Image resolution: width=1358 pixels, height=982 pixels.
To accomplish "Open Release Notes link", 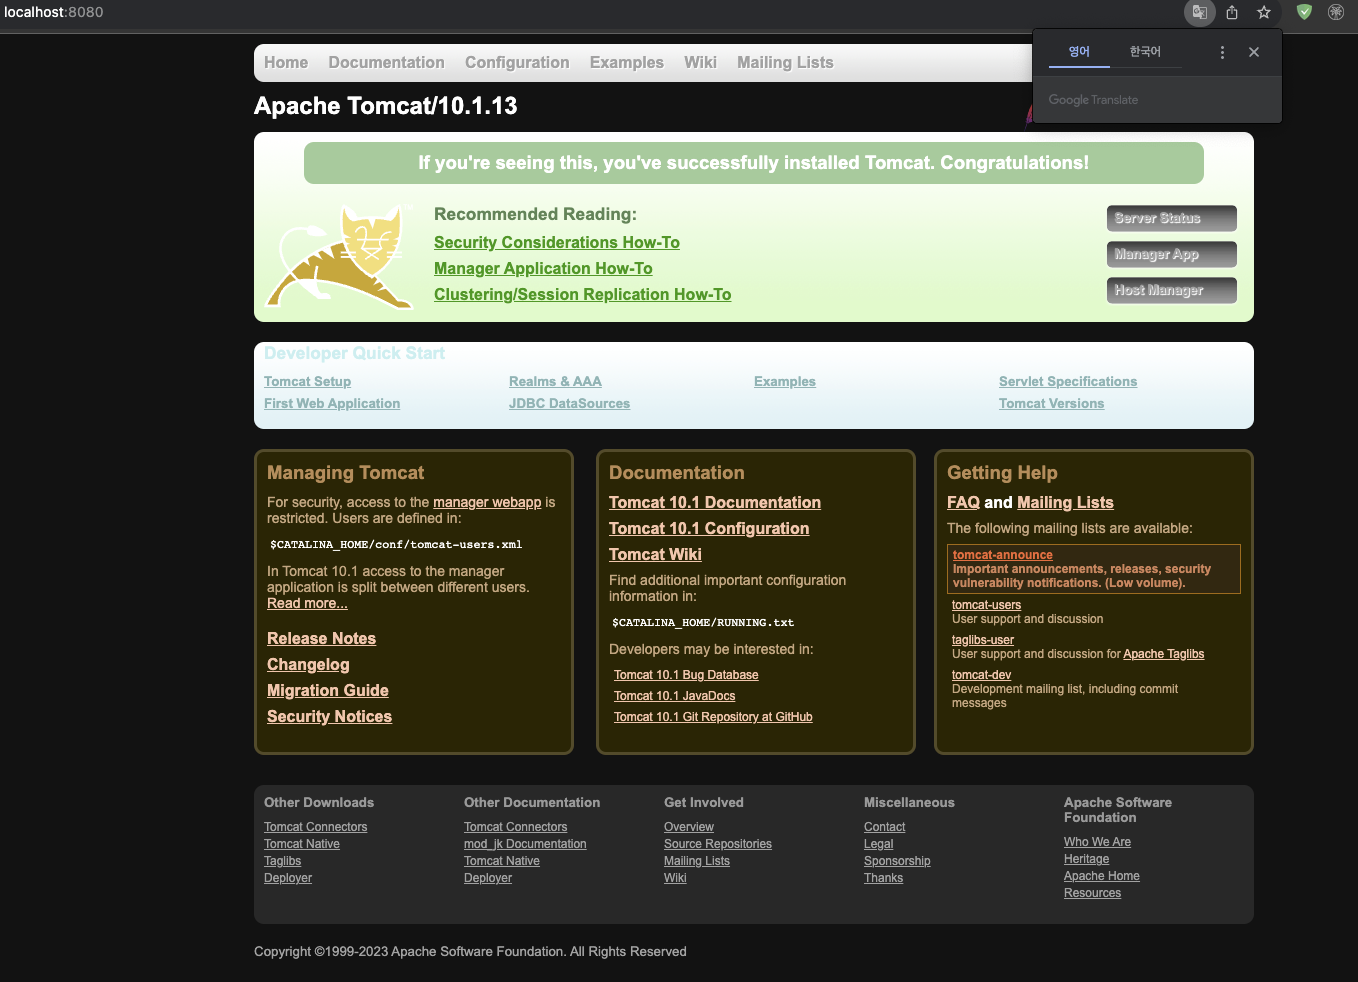I will point(321,638).
